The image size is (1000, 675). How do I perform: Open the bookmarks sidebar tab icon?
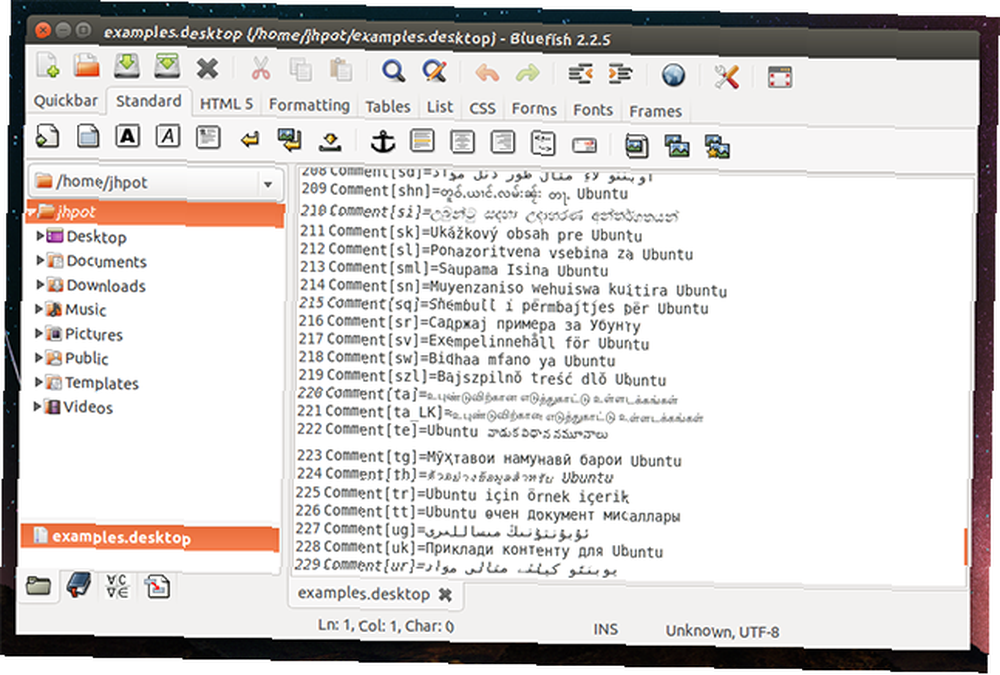[78, 584]
